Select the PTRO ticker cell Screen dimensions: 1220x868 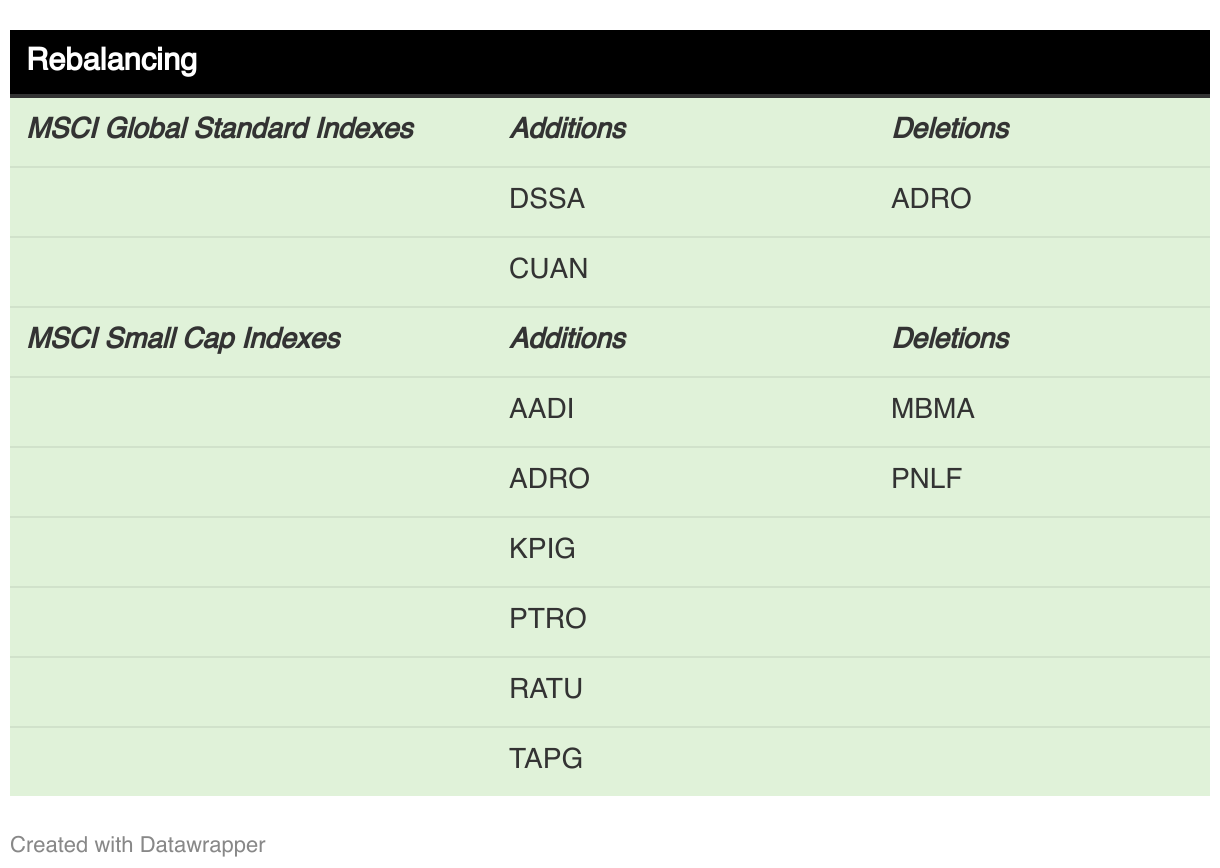tap(547, 619)
